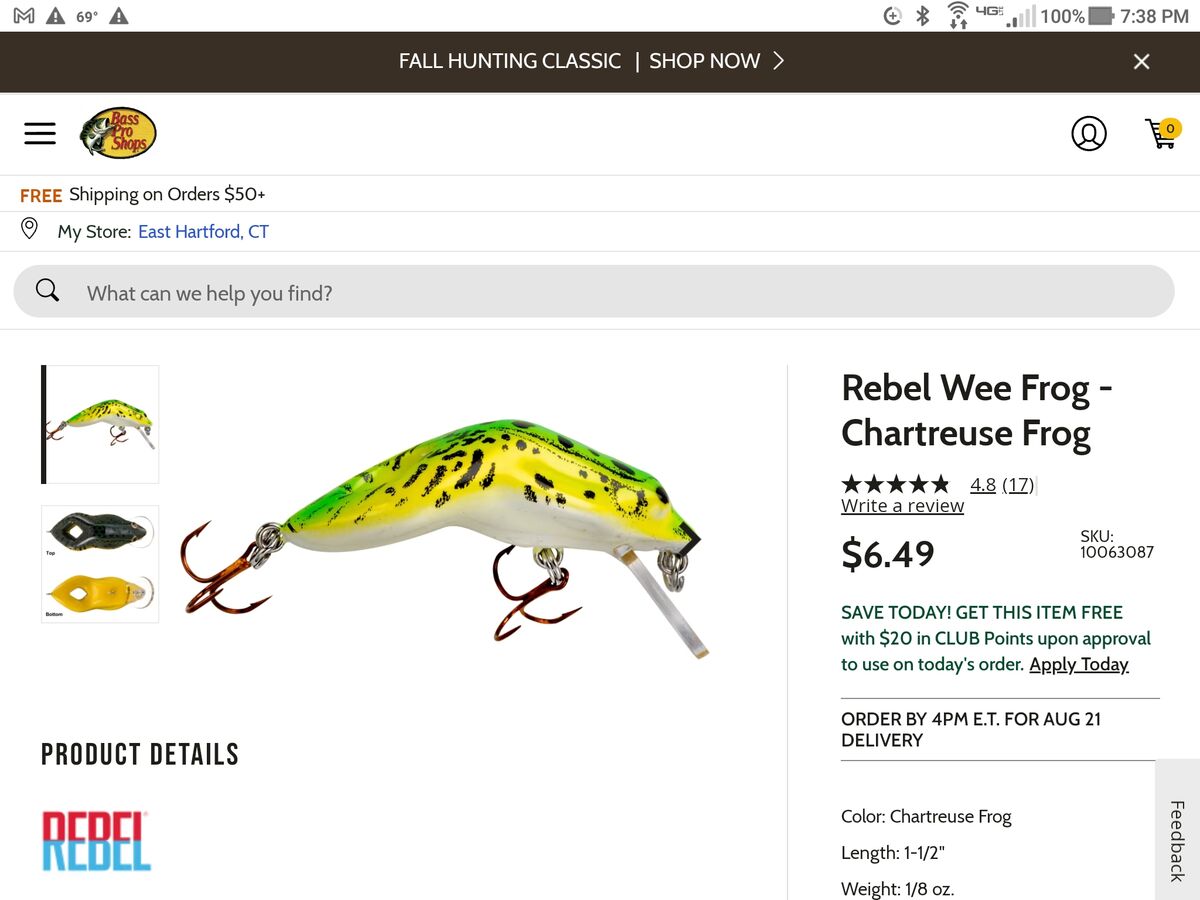This screenshot has height=900, width=1200.
Task: Click Write a review
Action: 902,506
